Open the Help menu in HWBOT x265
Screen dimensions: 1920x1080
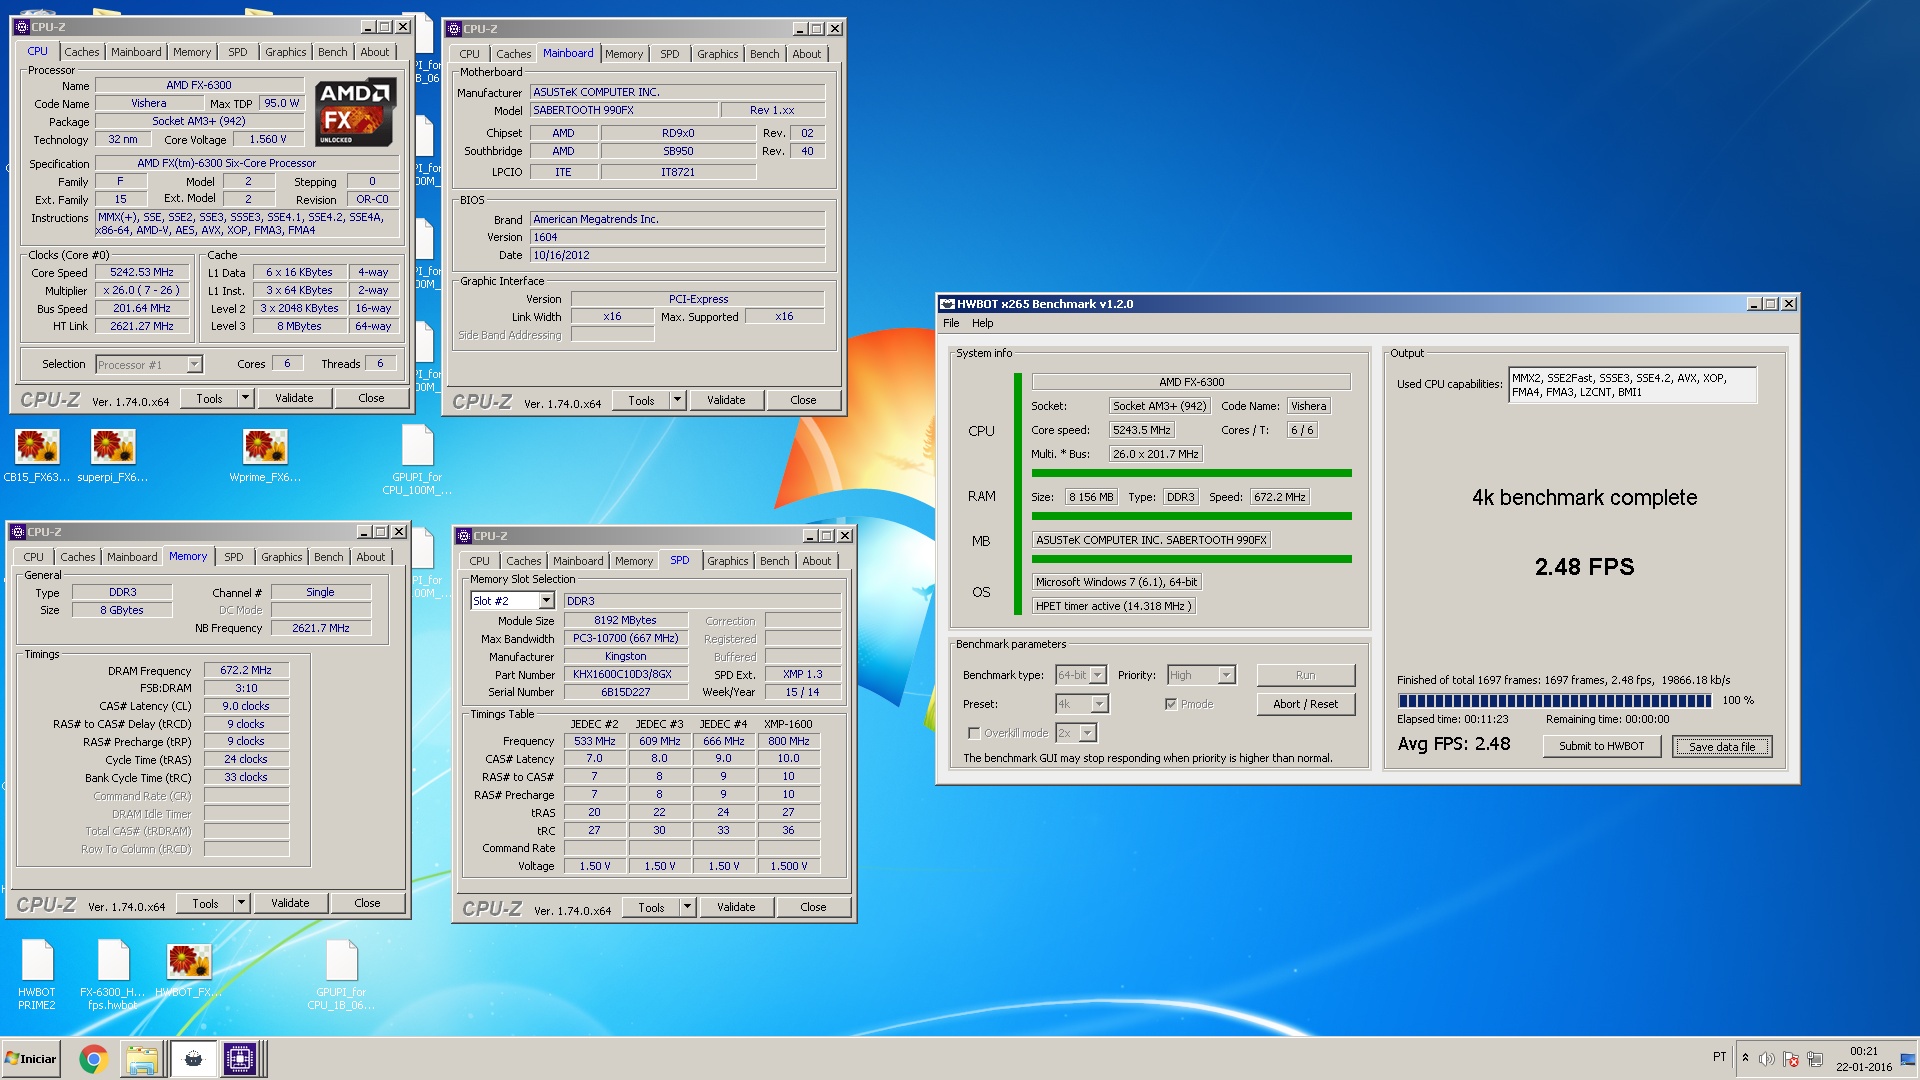coord(983,323)
